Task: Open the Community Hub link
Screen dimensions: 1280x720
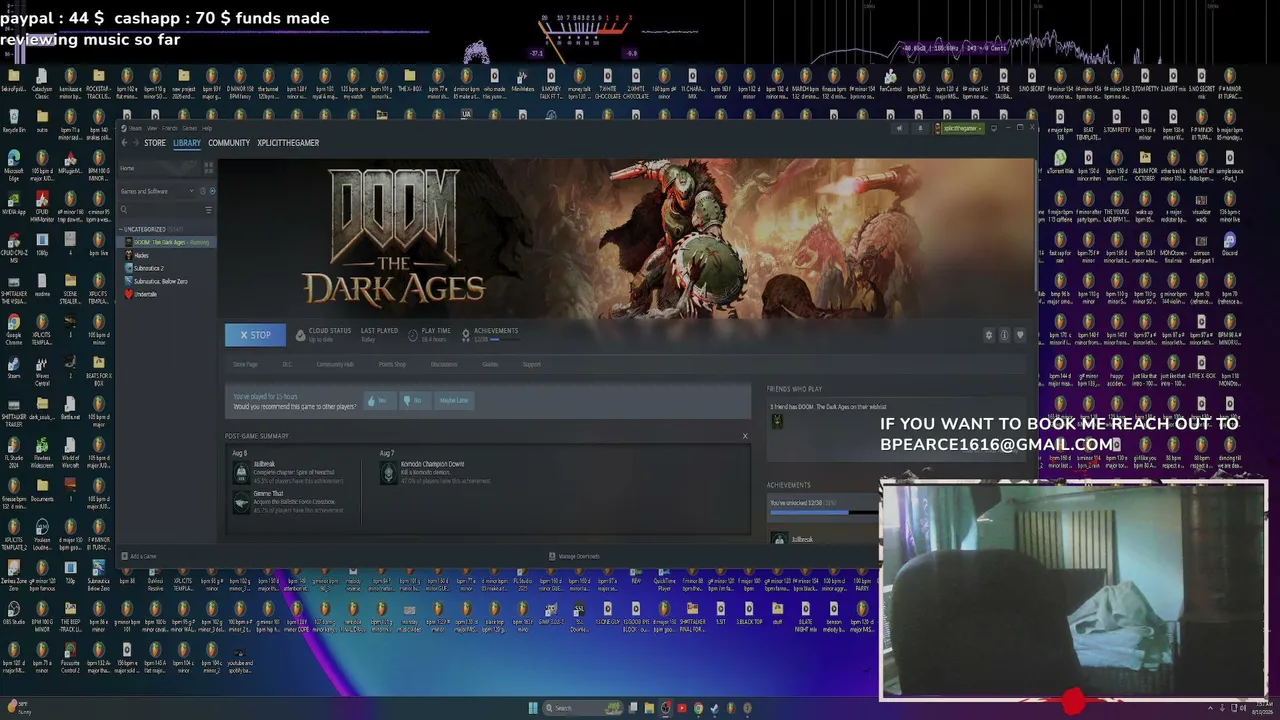Action: 335,364
